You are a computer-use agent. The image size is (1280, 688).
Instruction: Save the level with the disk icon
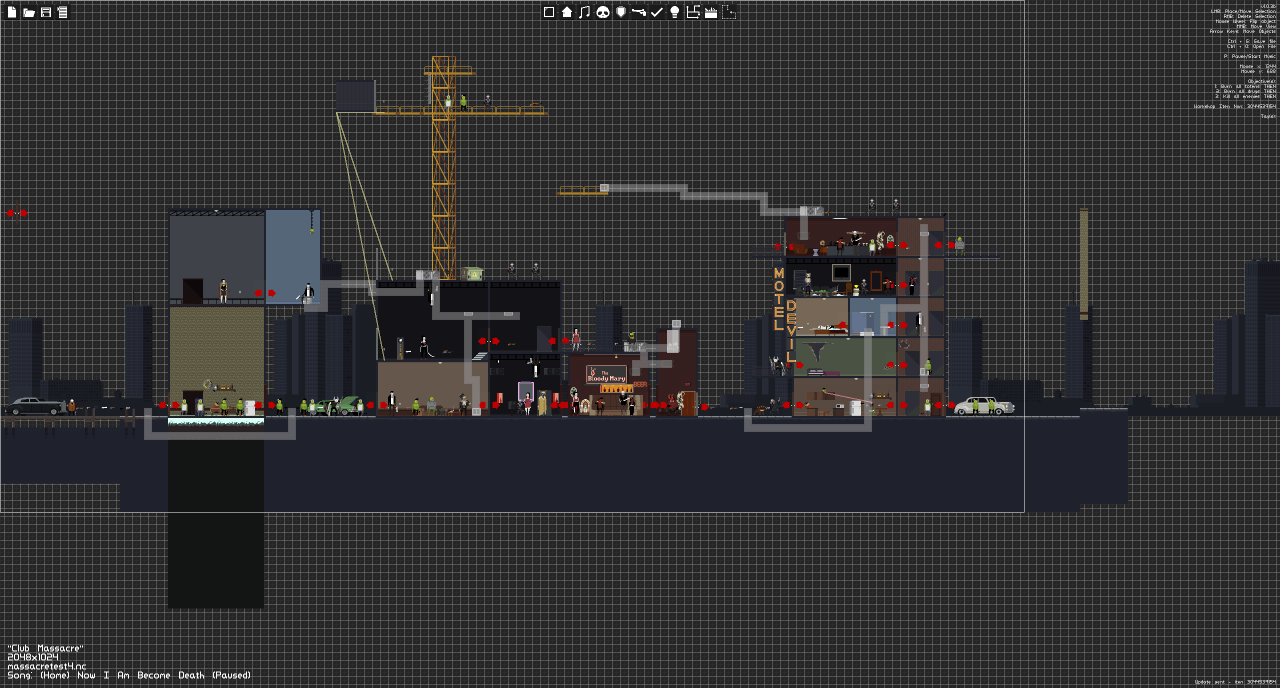[x=46, y=12]
